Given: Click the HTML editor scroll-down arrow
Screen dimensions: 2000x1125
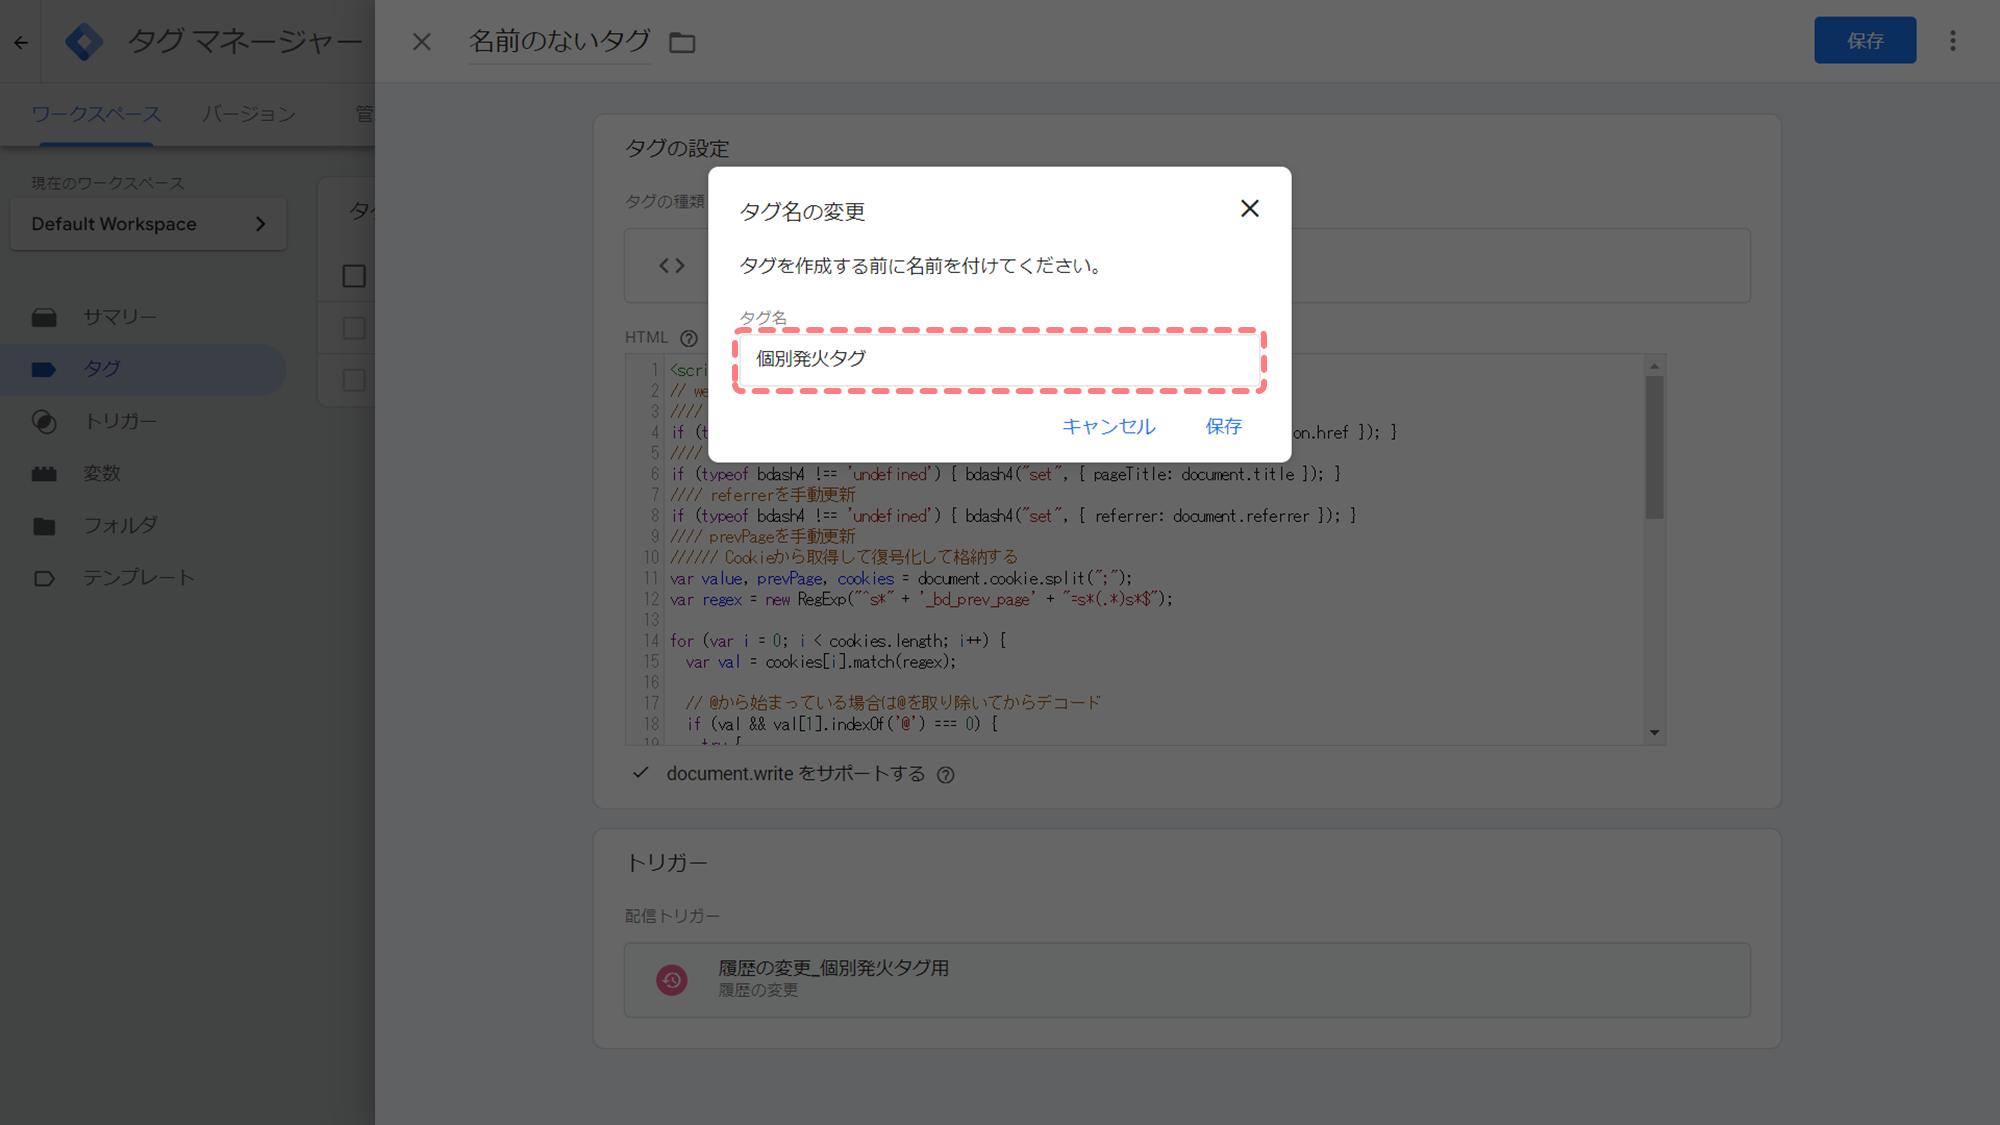Looking at the screenshot, I should [1654, 733].
